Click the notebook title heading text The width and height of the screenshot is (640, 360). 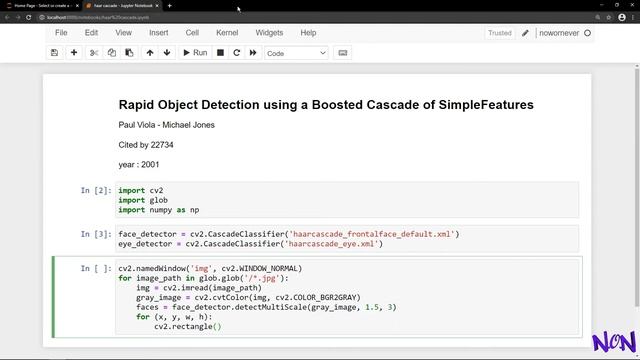click(326, 105)
